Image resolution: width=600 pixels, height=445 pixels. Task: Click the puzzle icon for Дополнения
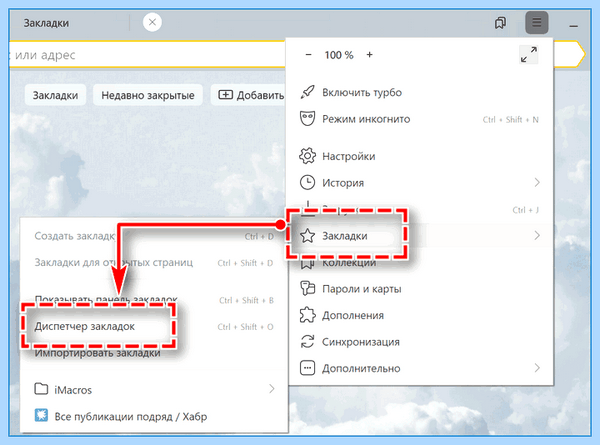[307, 315]
